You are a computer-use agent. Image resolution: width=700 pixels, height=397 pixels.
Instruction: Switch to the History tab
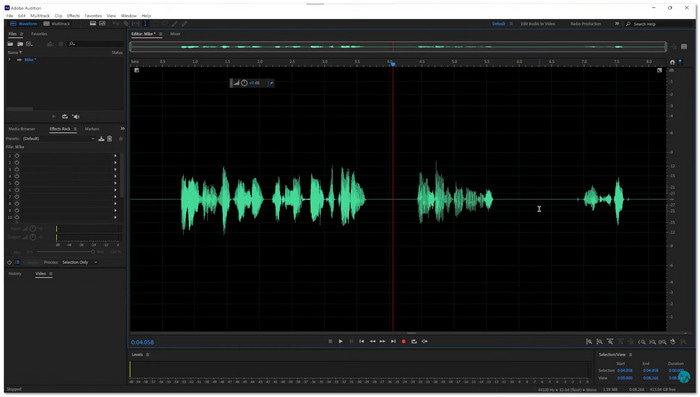[x=15, y=273]
